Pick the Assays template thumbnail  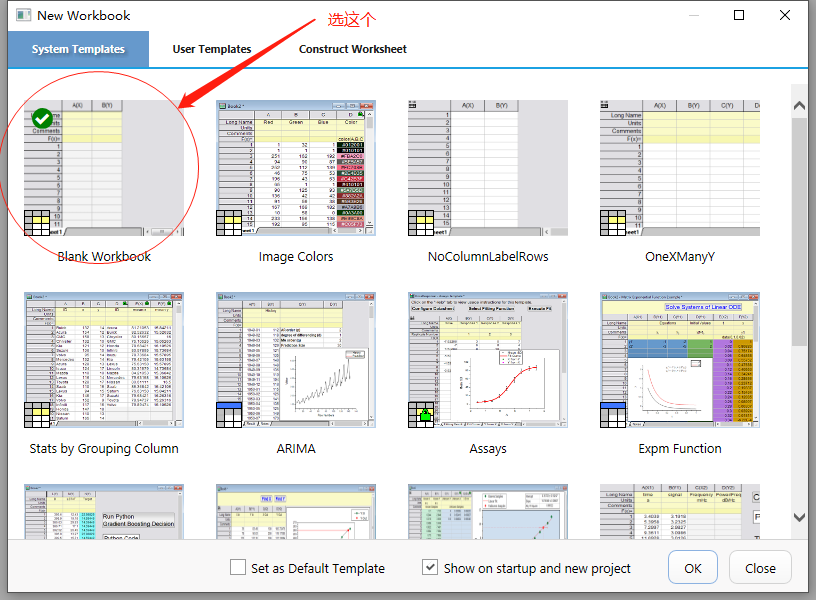click(x=488, y=360)
